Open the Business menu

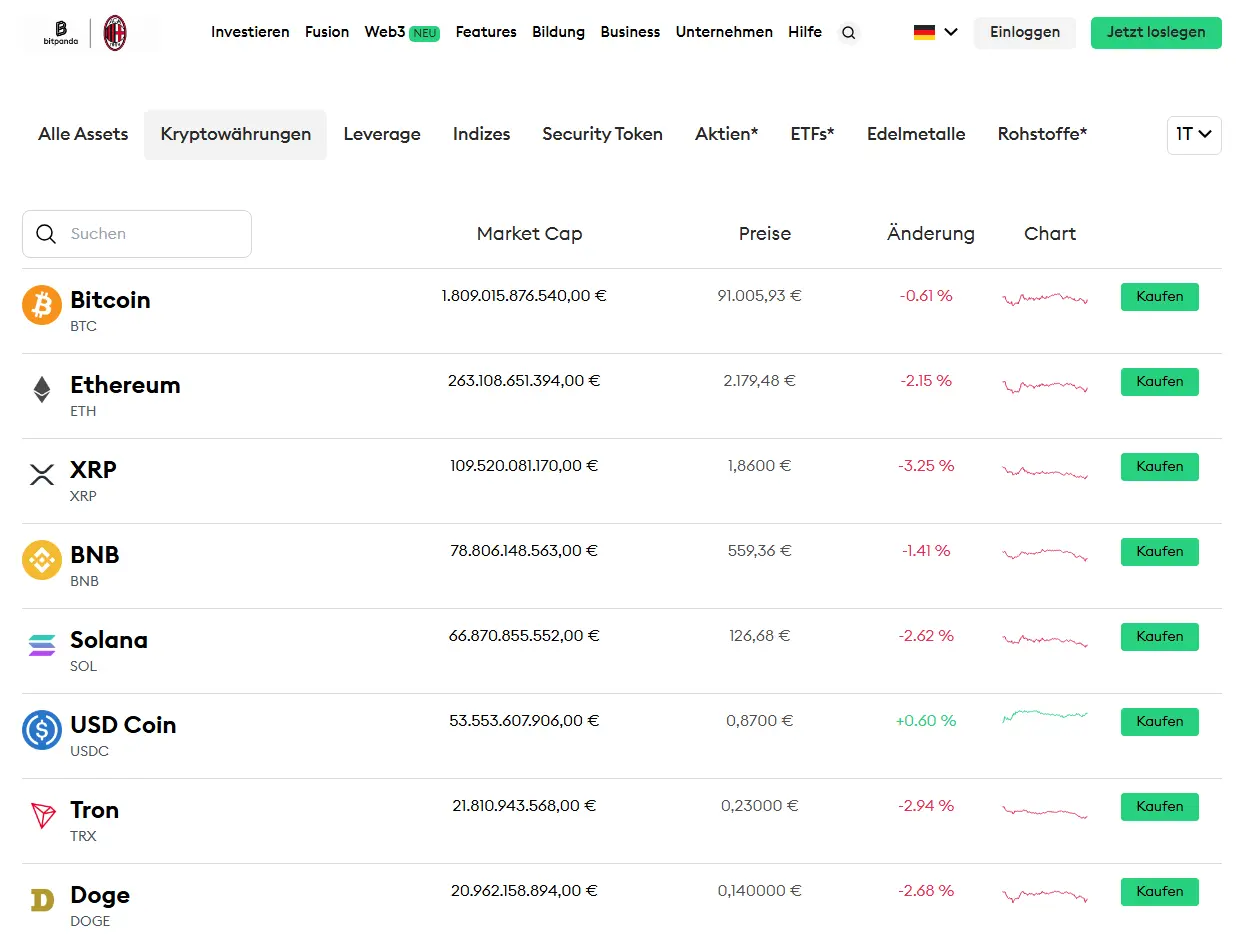(x=630, y=32)
